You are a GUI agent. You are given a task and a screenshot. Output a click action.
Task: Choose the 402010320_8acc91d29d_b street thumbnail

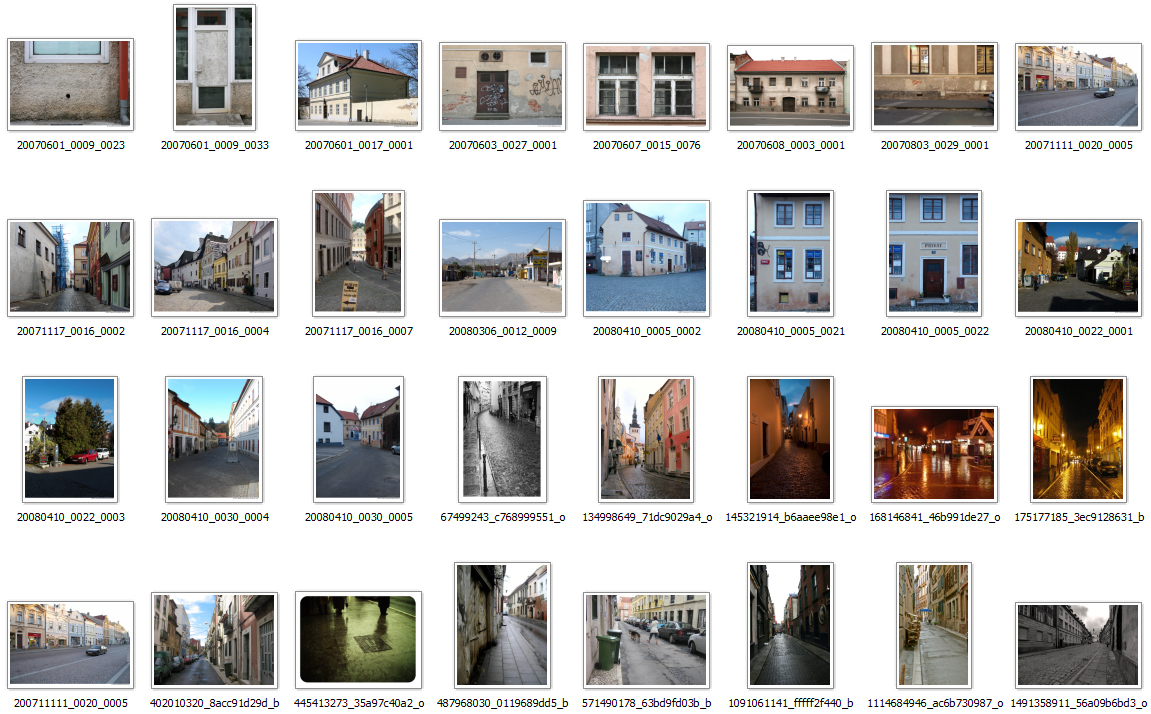point(214,640)
